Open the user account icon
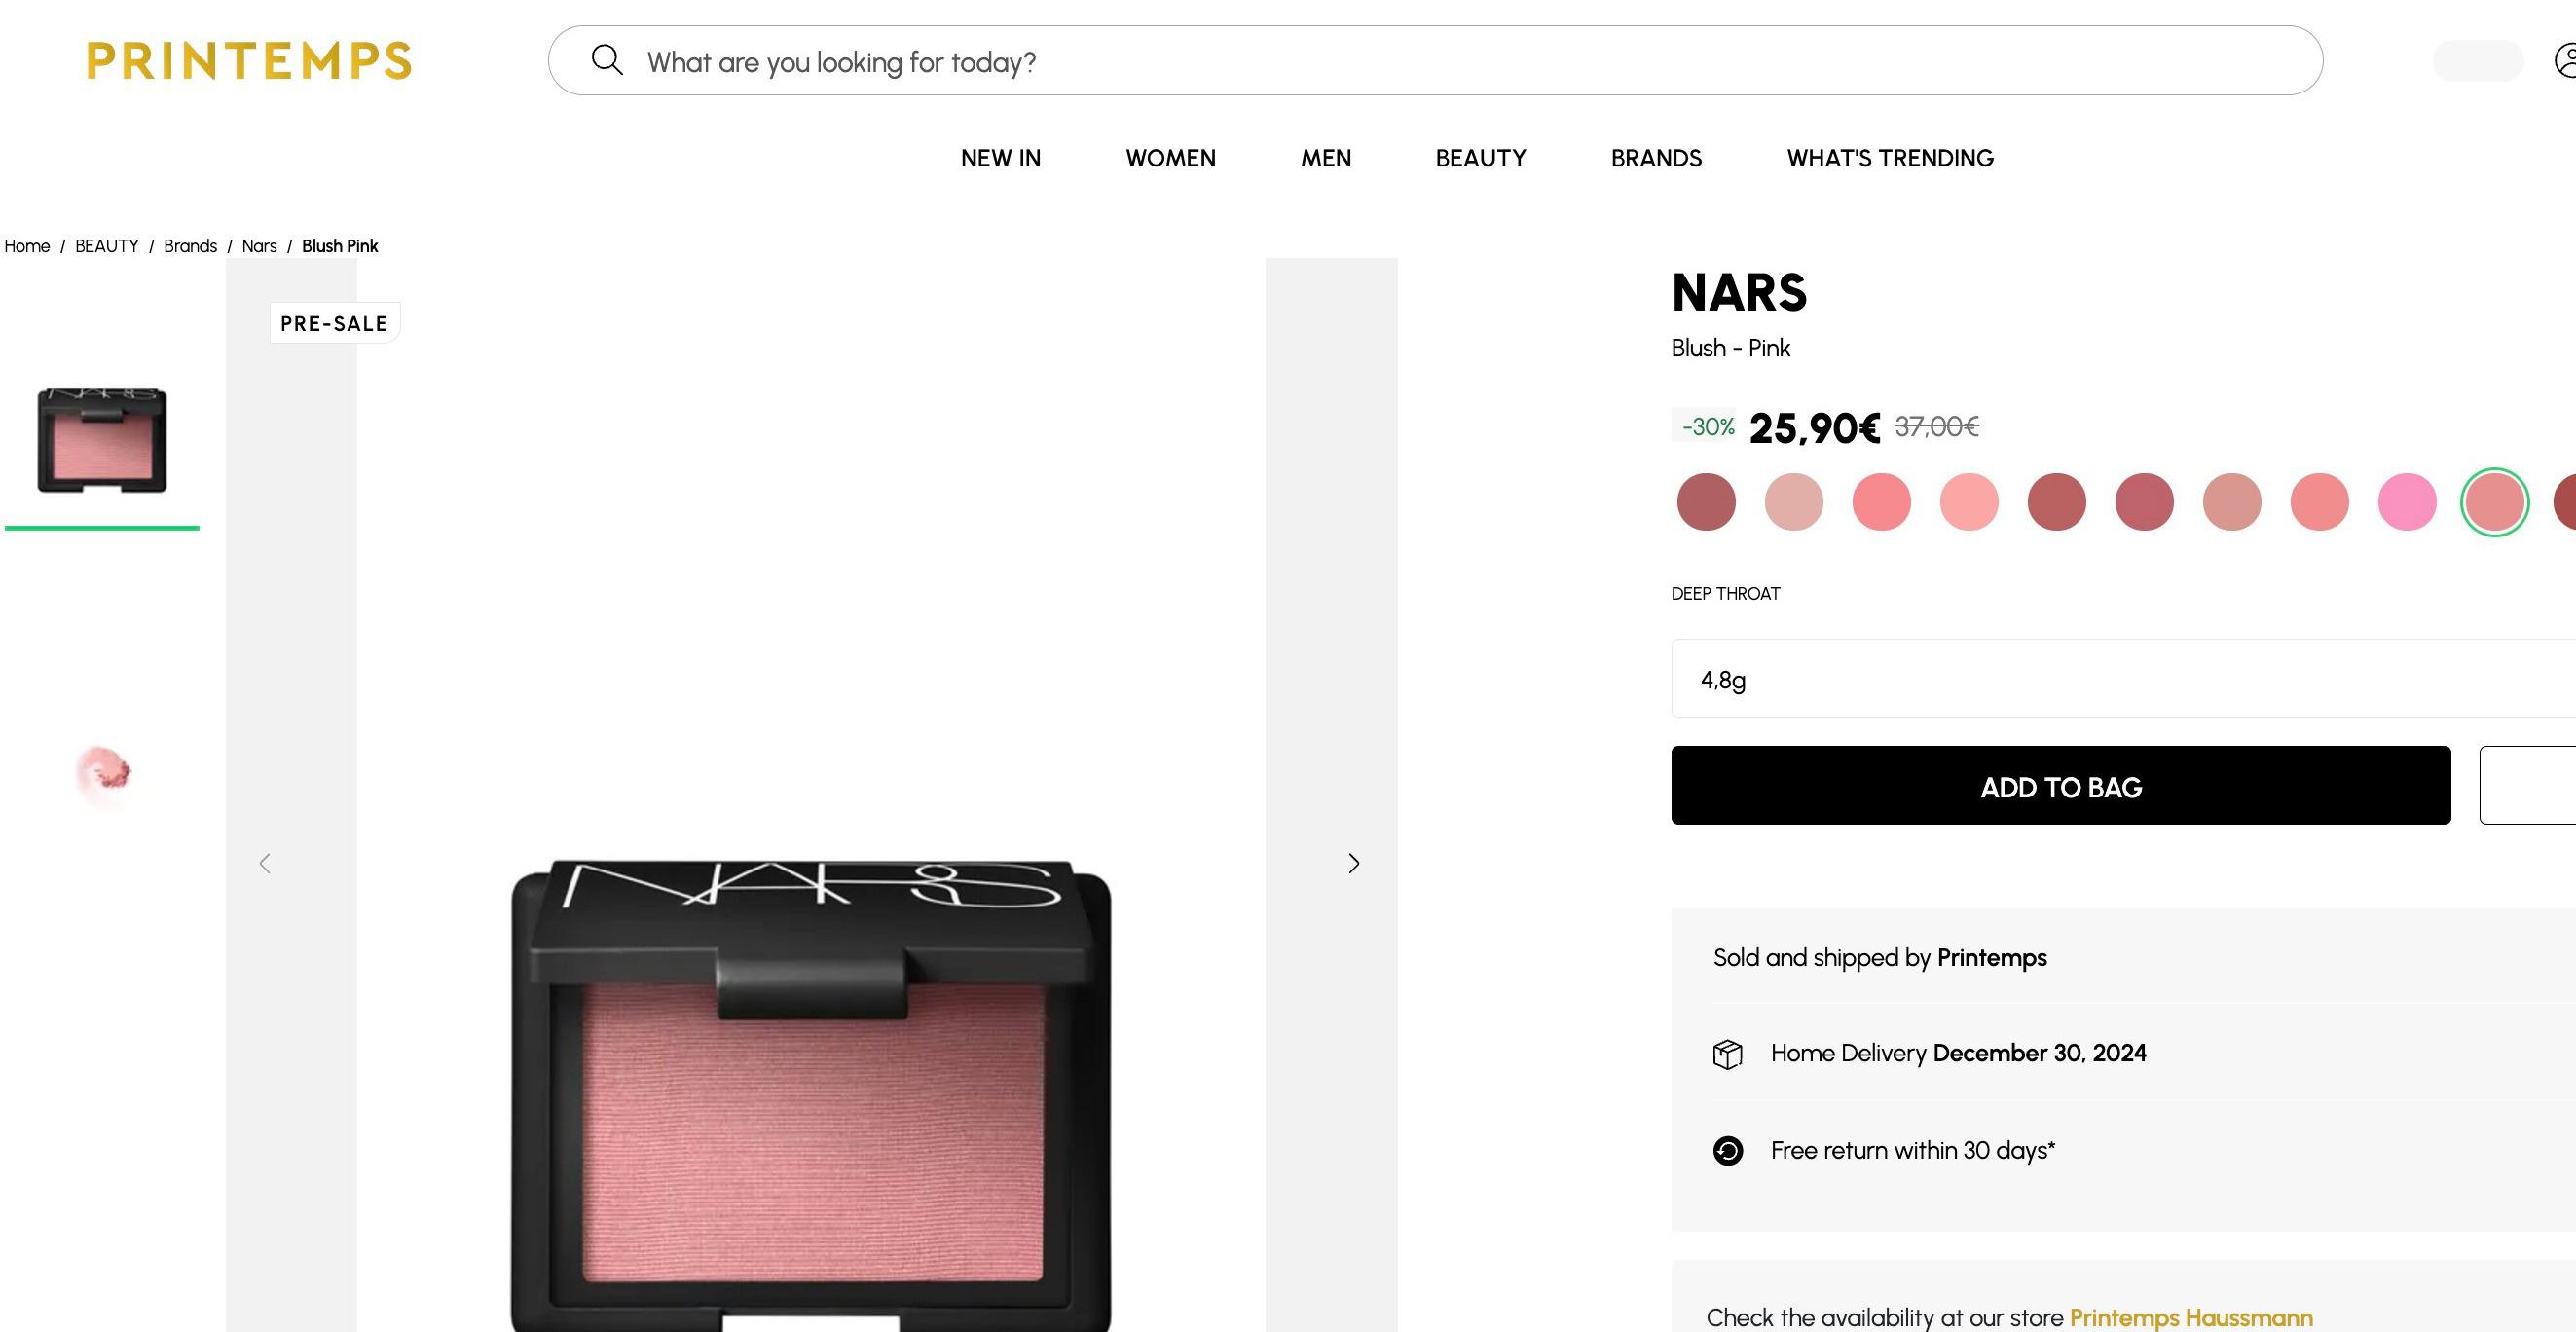 pyautogui.click(x=2565, y=60)
